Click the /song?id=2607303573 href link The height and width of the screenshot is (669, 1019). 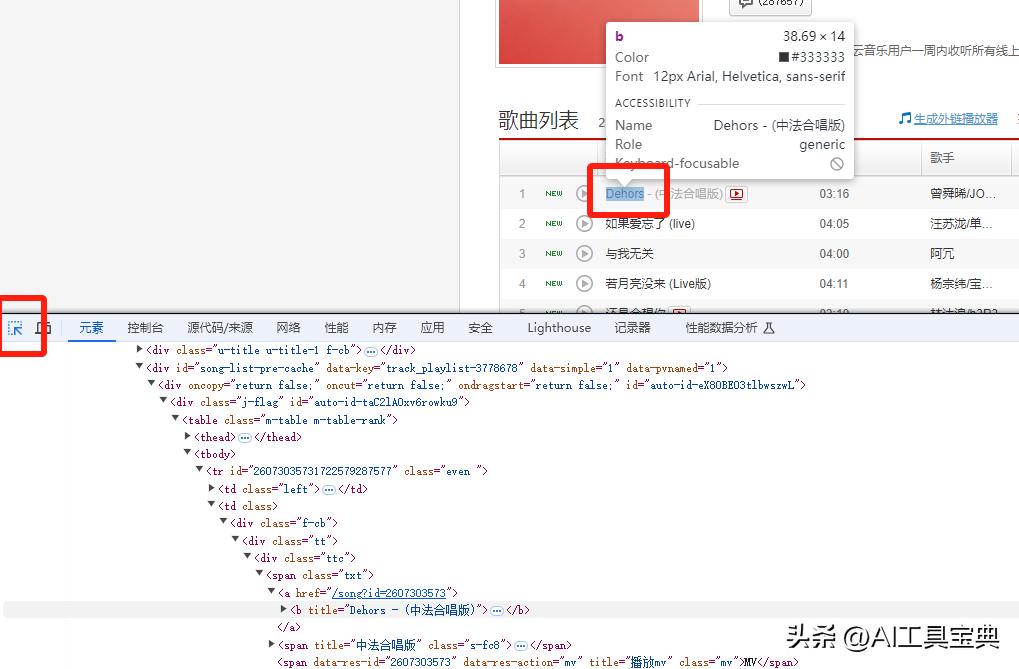389,593
